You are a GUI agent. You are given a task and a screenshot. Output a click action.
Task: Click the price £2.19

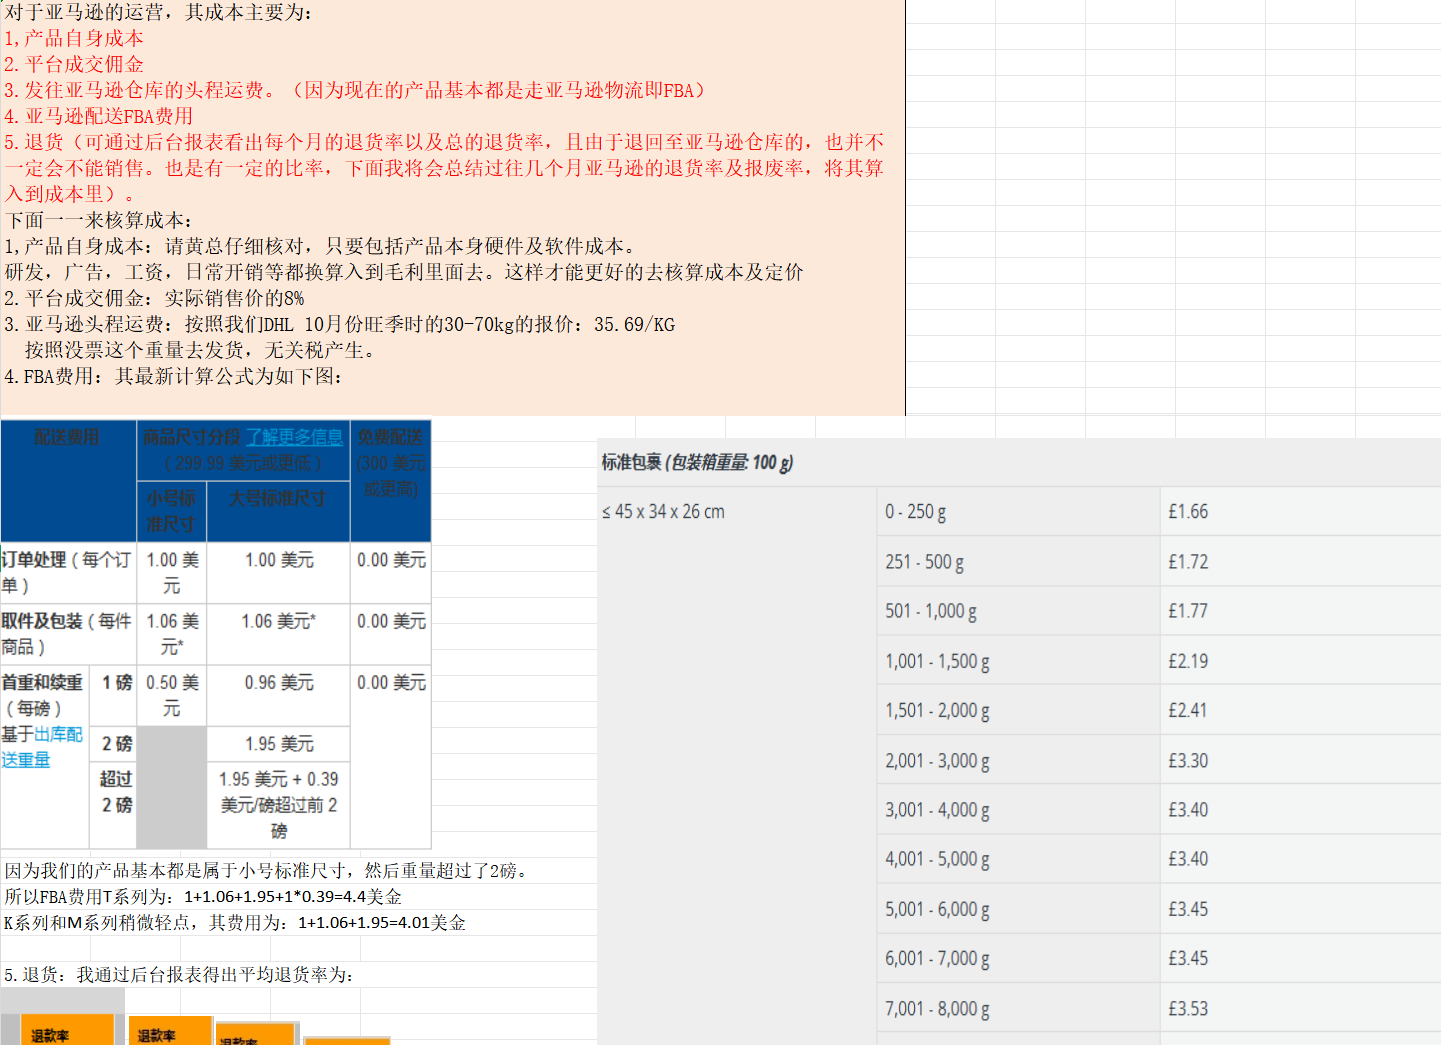(x=1188, y=661)
